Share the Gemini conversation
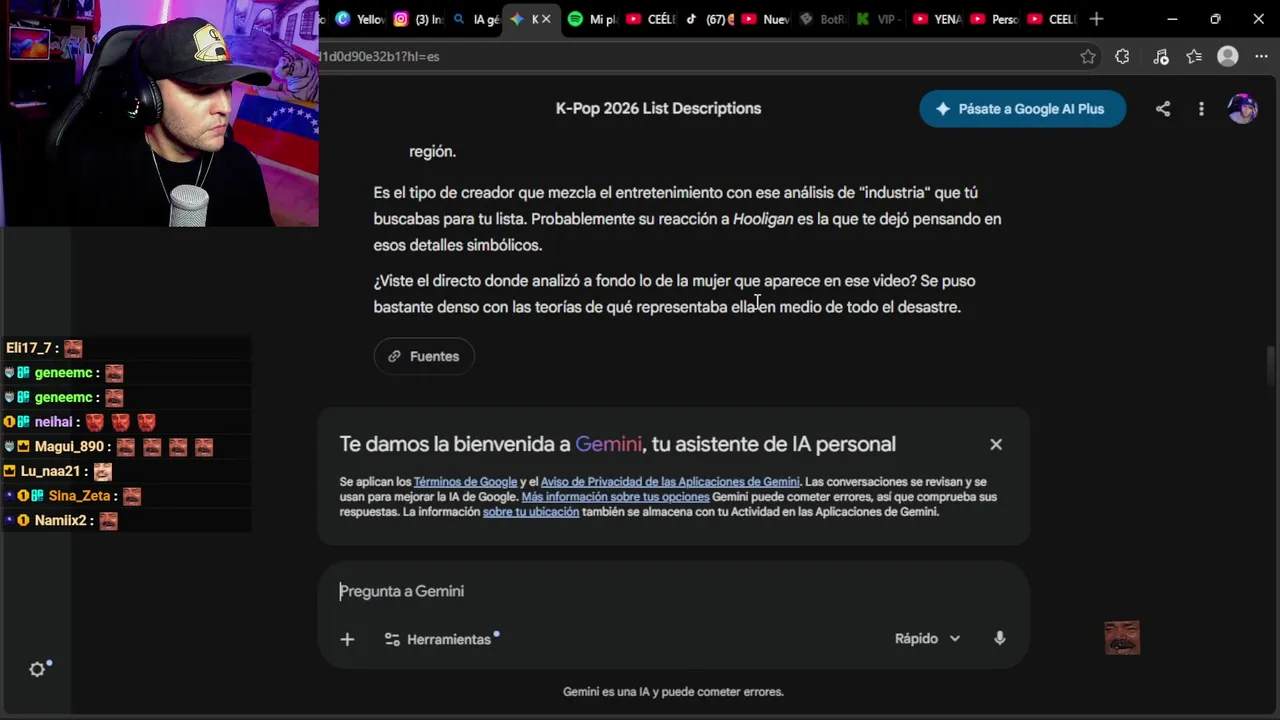The width and height of the screenshot is (1280, 720). click(x=1163, y=109)
